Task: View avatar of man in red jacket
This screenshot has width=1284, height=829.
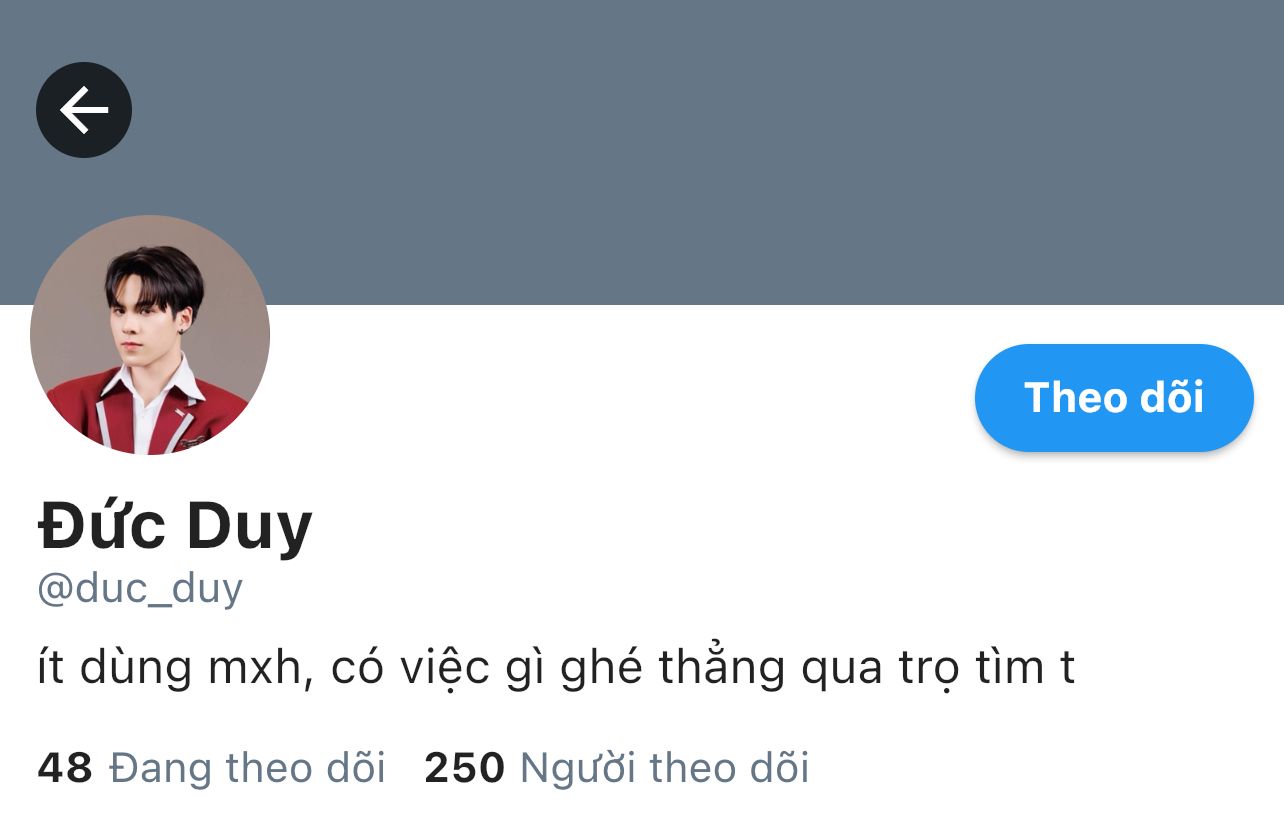Action: (150, 335)
